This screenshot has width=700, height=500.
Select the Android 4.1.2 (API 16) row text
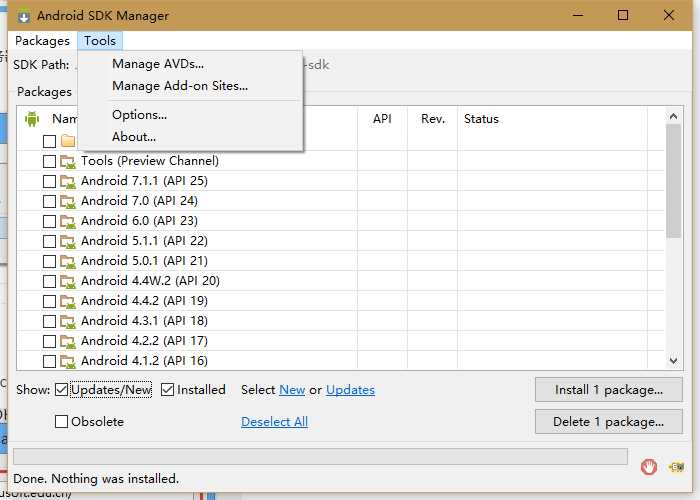tap(144, 361)
